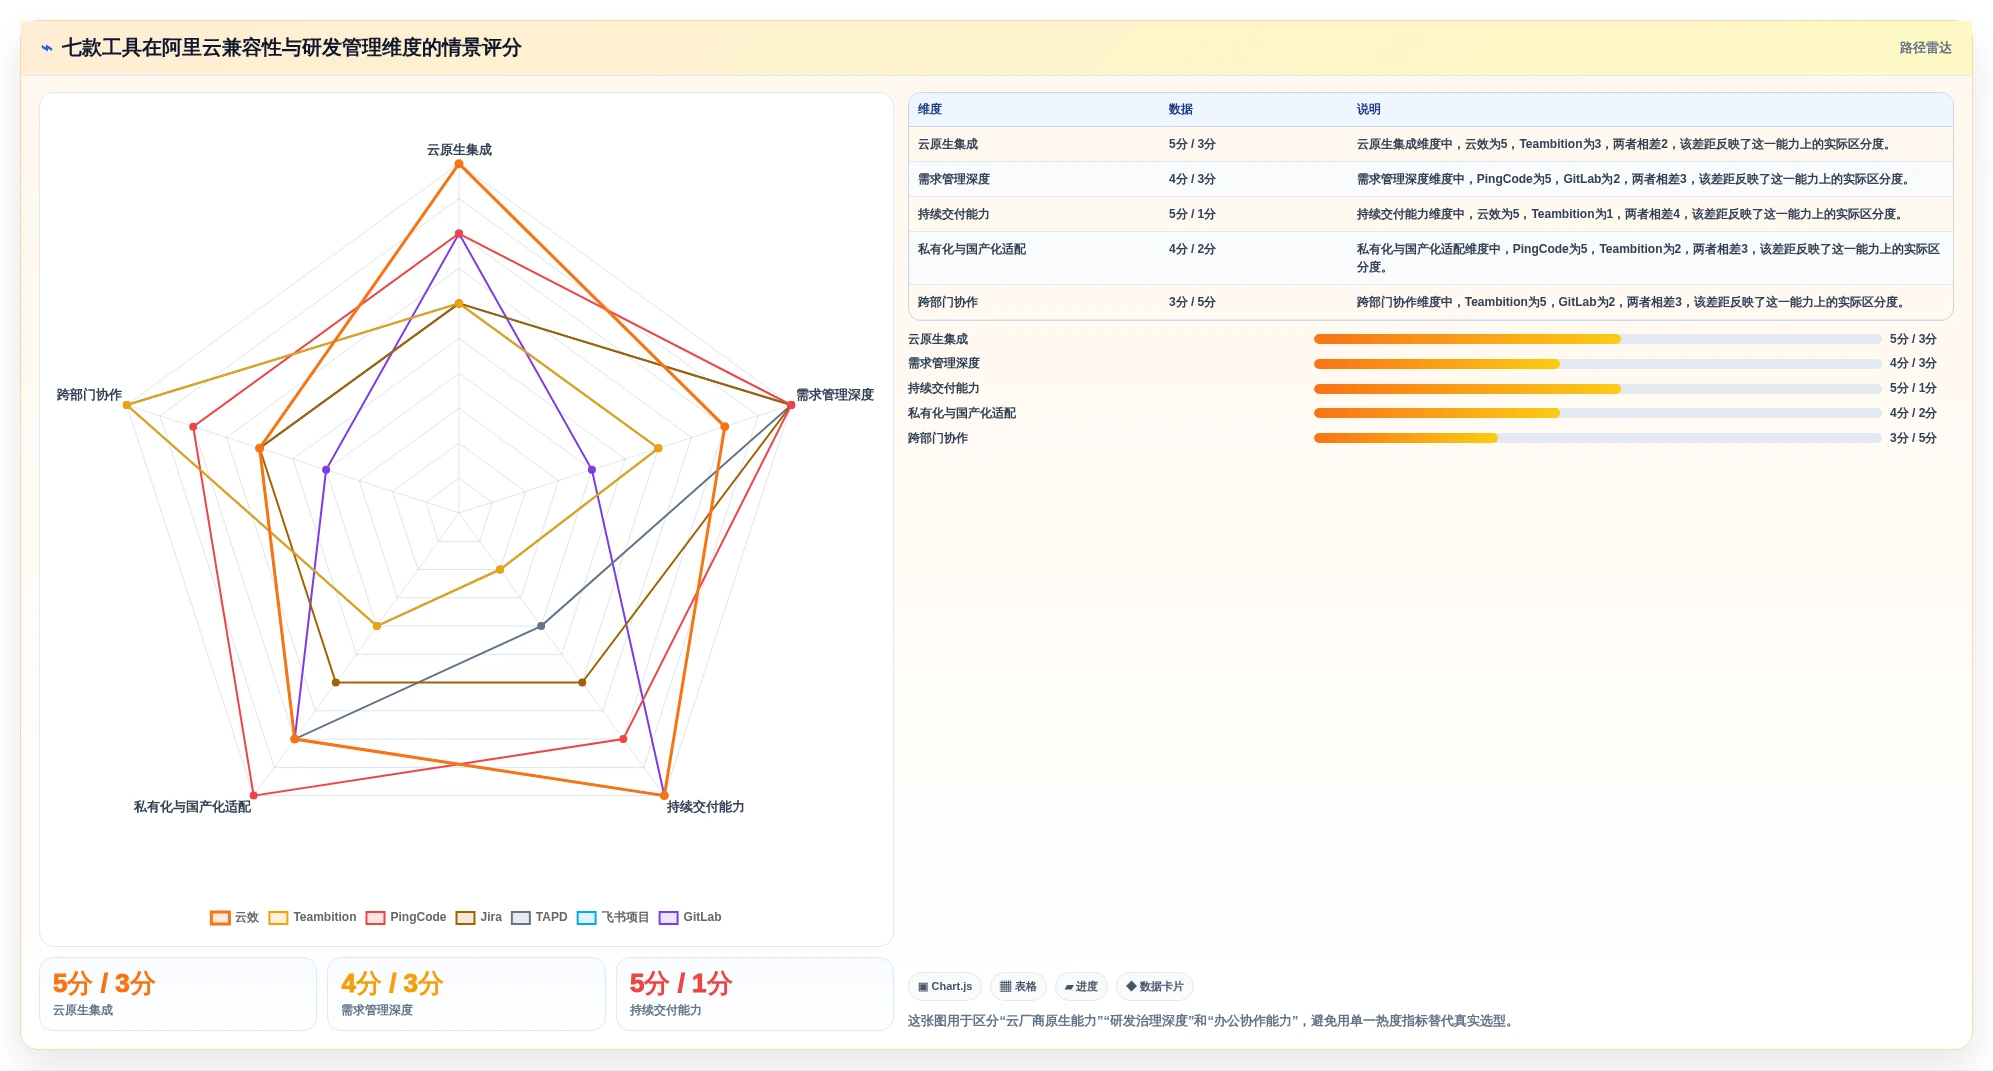Toggle the Jira legend entry
The height and width of the screenshot is (1071, 1993).
coord(479,918)
